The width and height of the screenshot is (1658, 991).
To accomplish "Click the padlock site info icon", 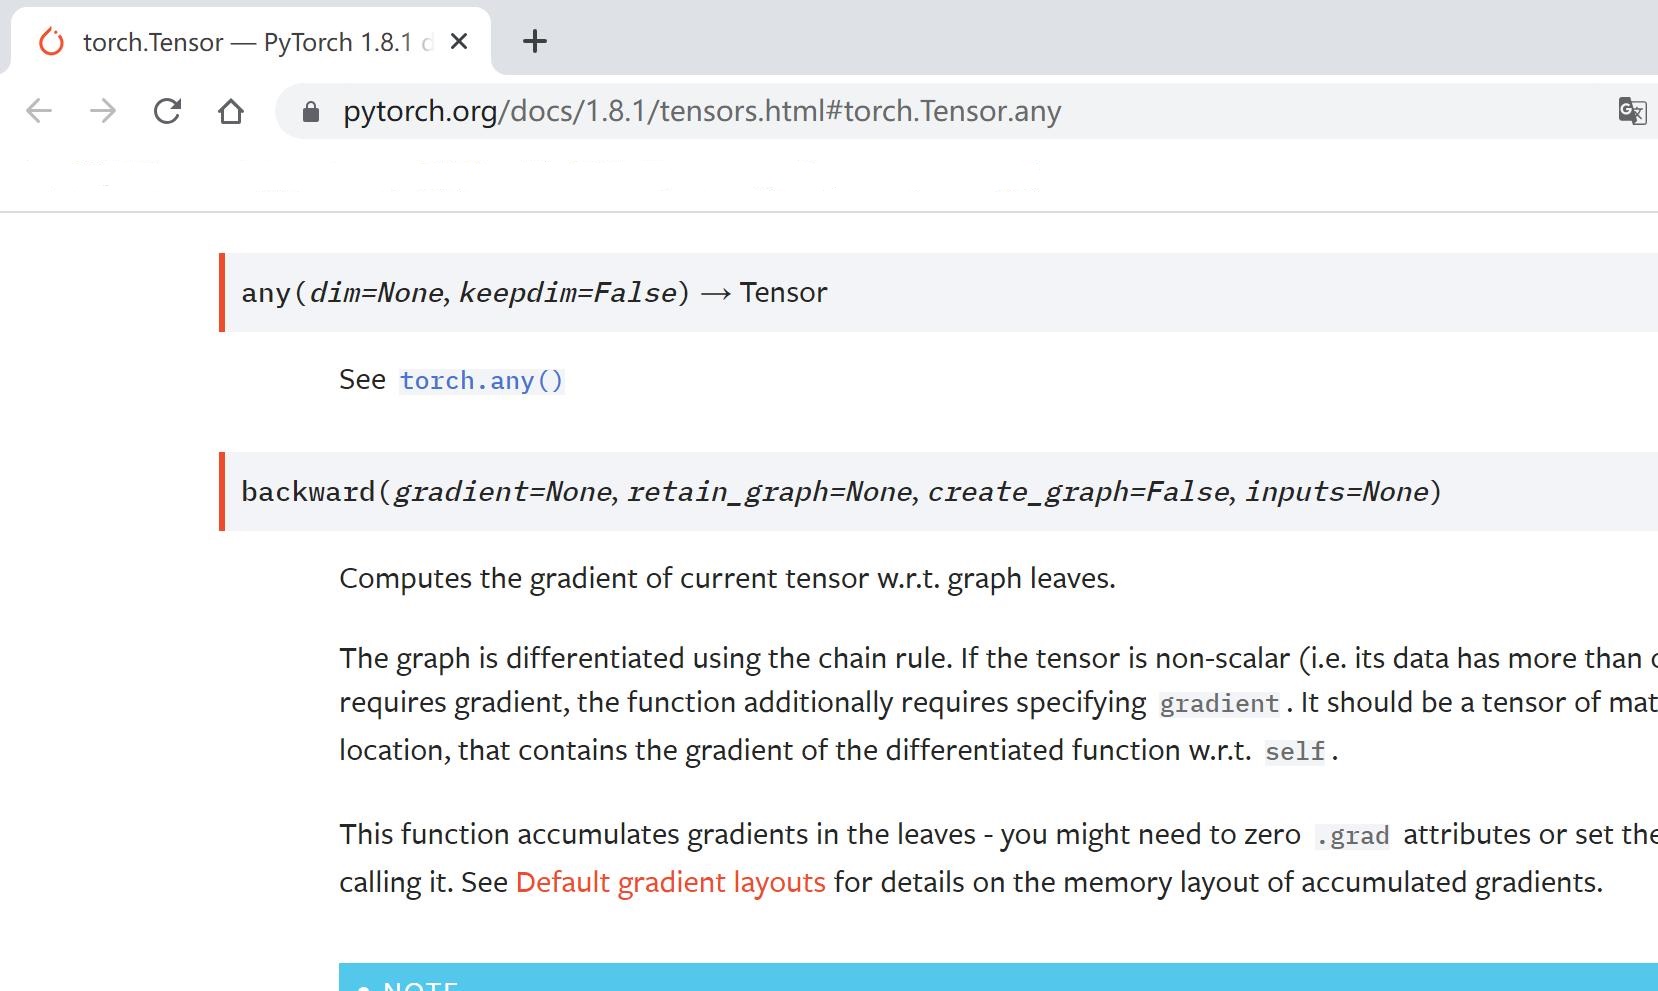I will [311, 111].
